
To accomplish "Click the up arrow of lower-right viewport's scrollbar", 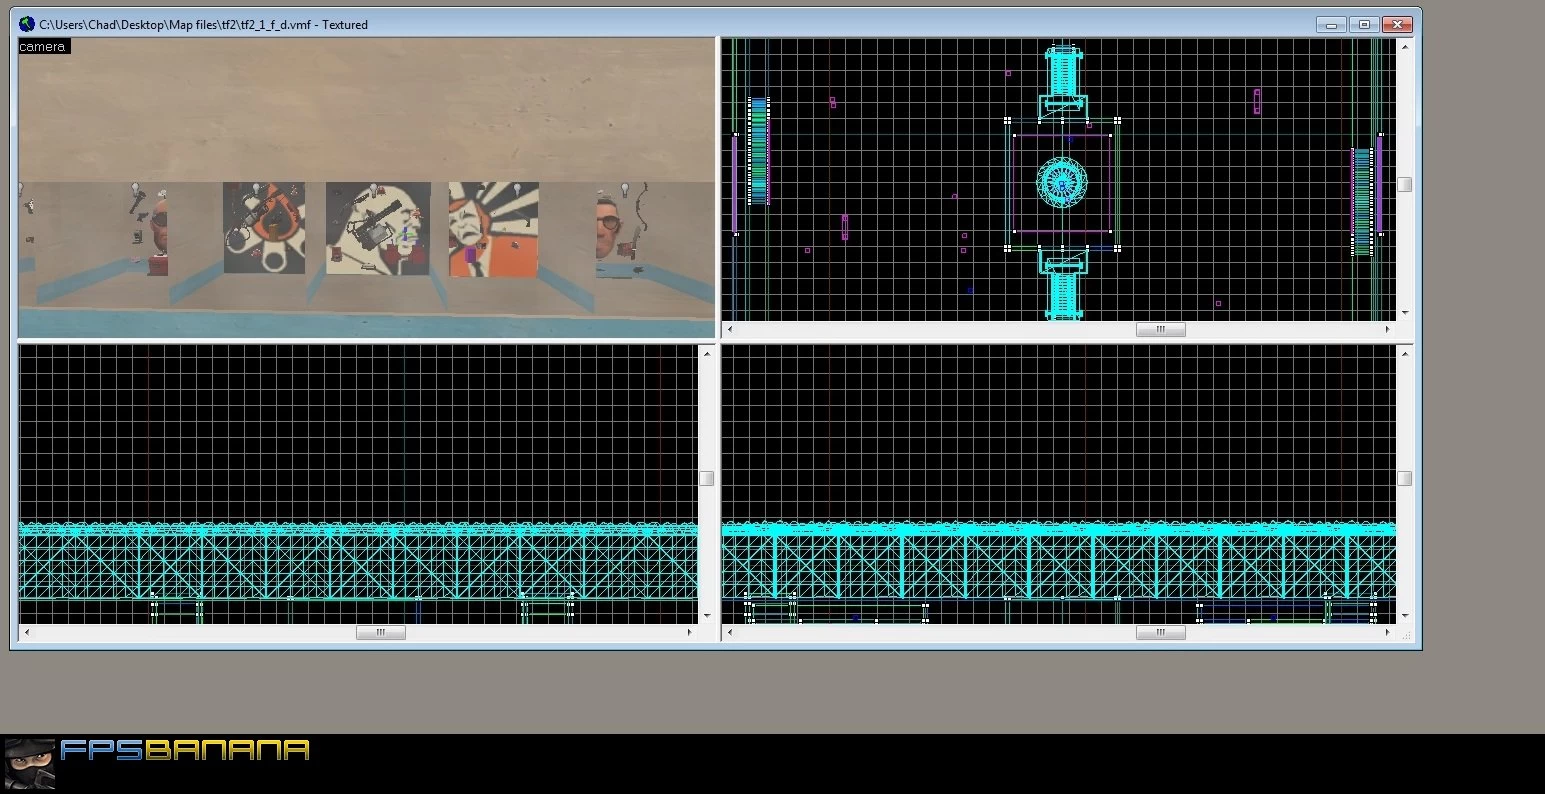I will click(x=1405, y=353).
